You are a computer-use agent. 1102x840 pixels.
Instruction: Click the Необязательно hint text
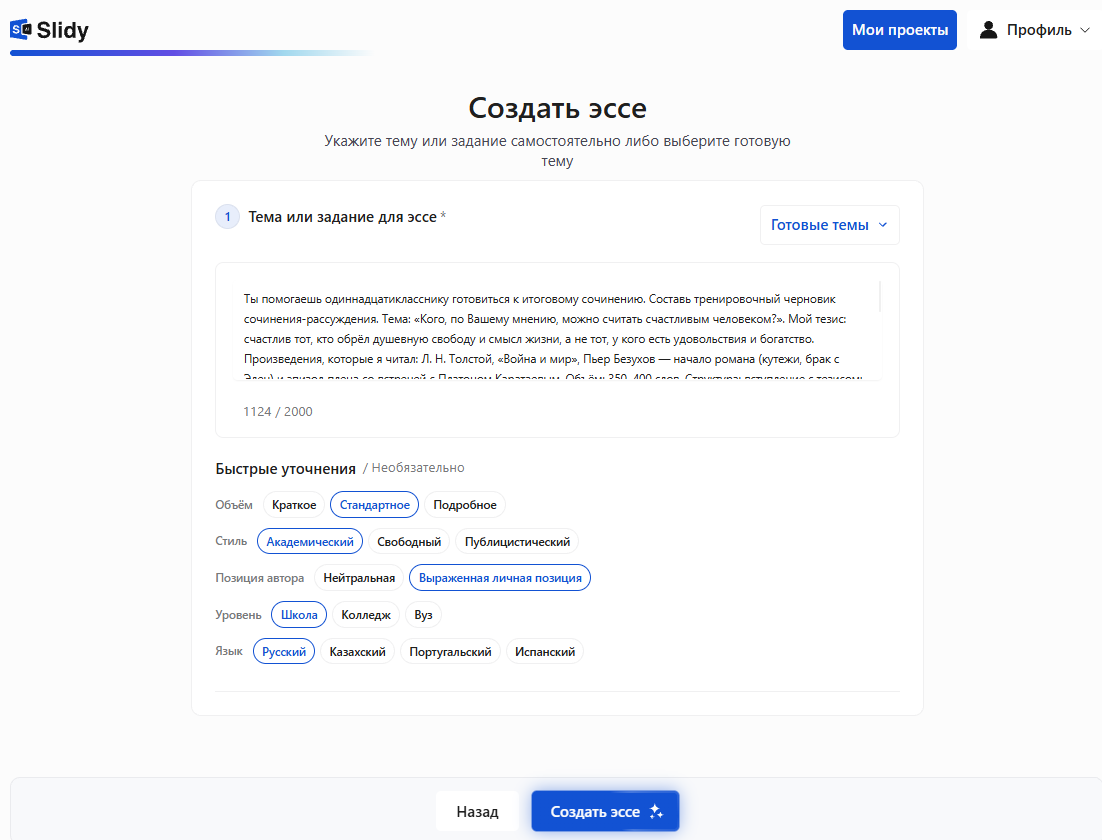coord(417,467)
